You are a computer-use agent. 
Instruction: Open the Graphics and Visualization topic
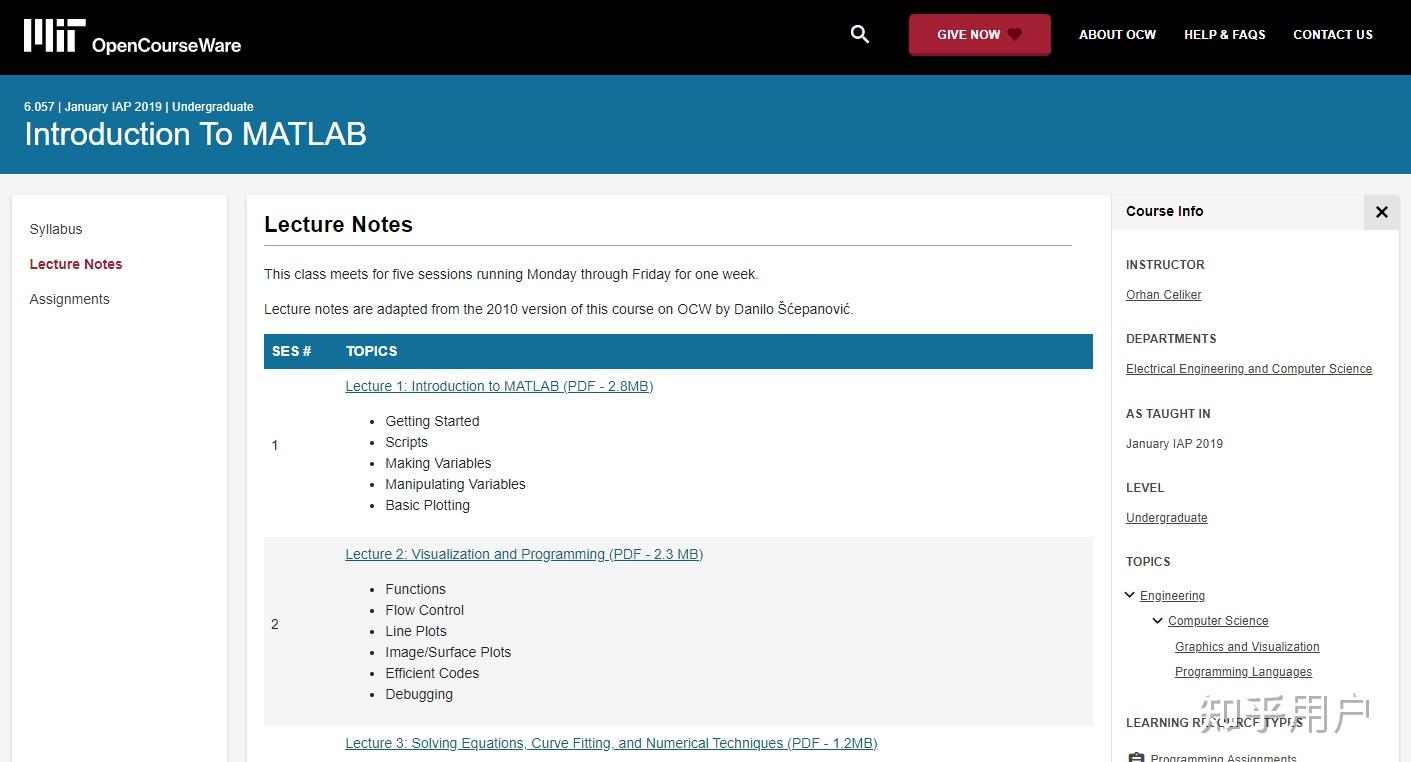(1247, 647)
